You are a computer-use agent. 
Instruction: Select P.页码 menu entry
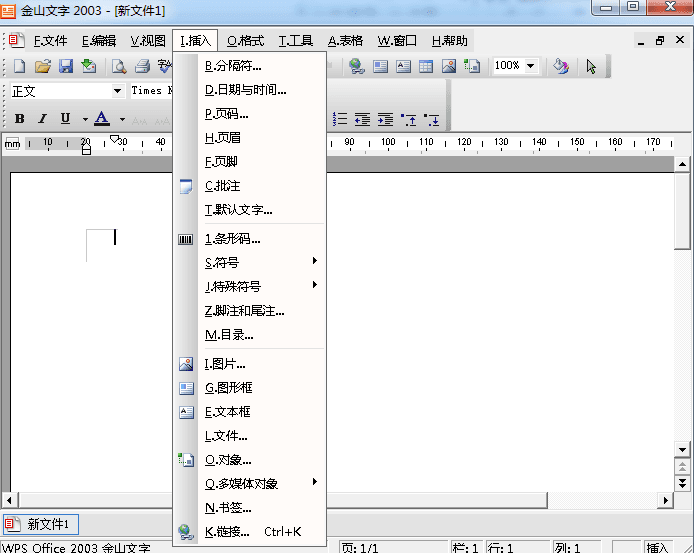point(251,114)
